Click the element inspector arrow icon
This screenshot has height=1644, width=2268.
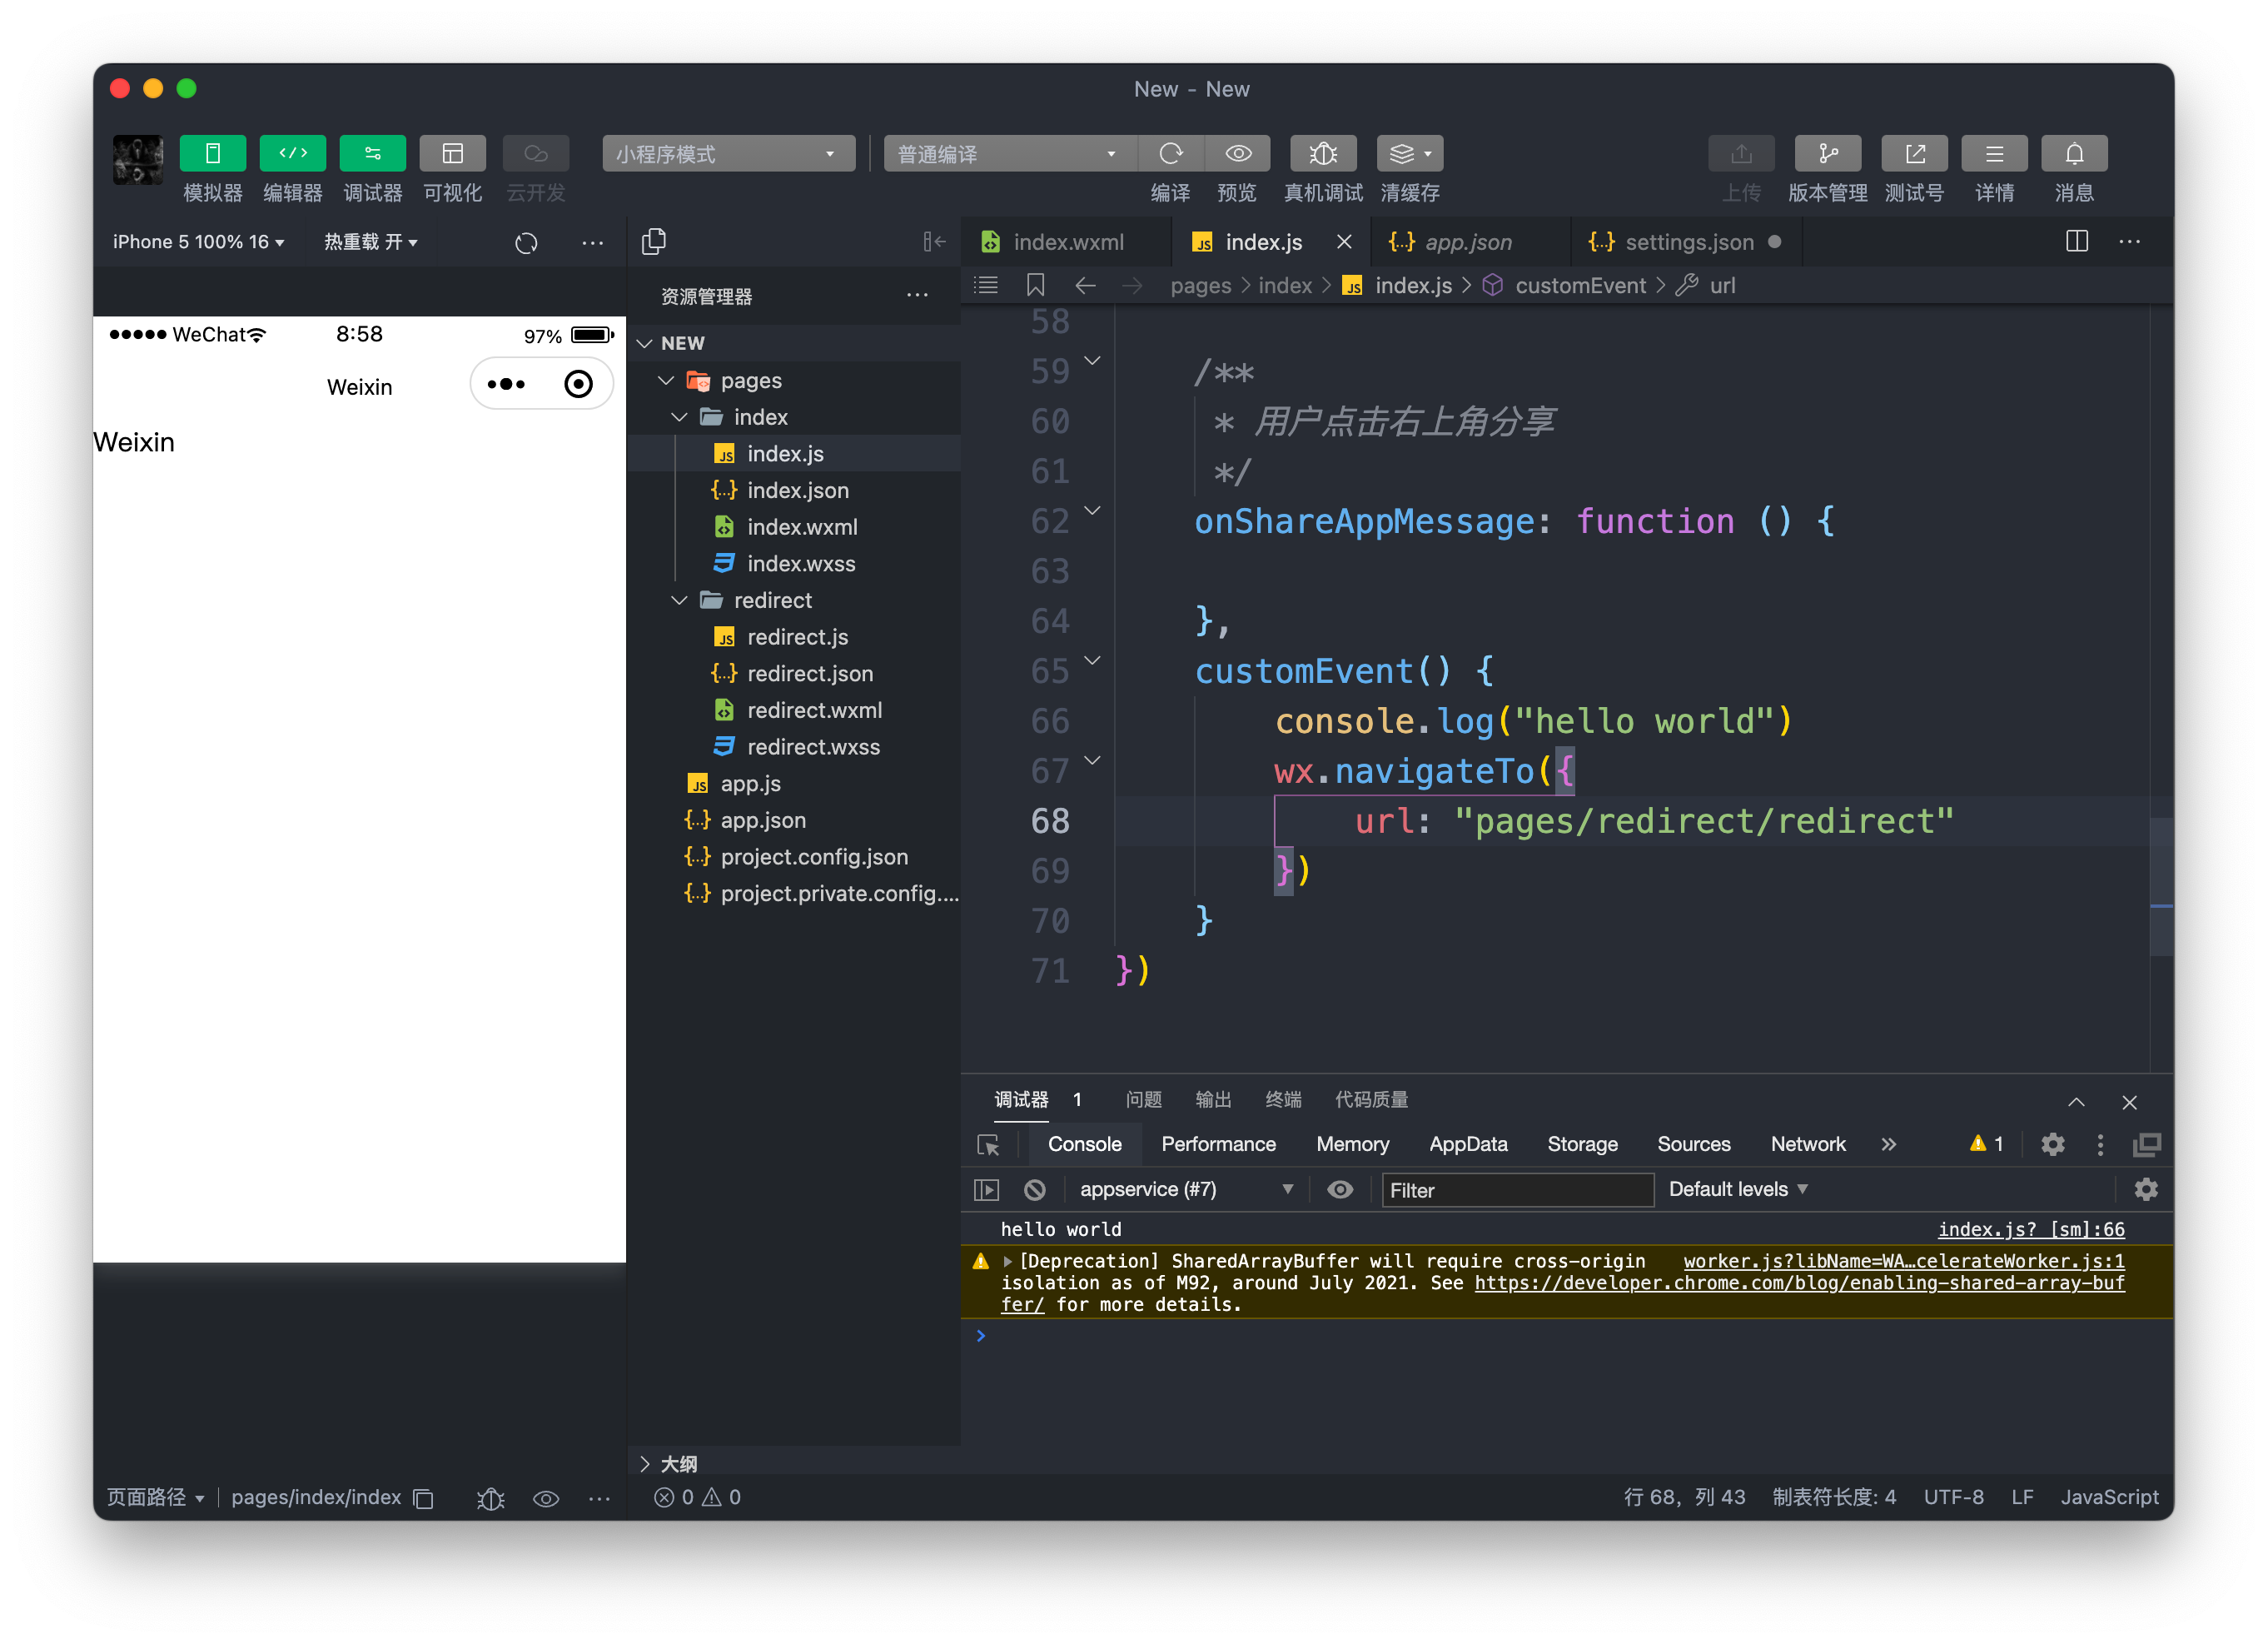[988, 1145]
